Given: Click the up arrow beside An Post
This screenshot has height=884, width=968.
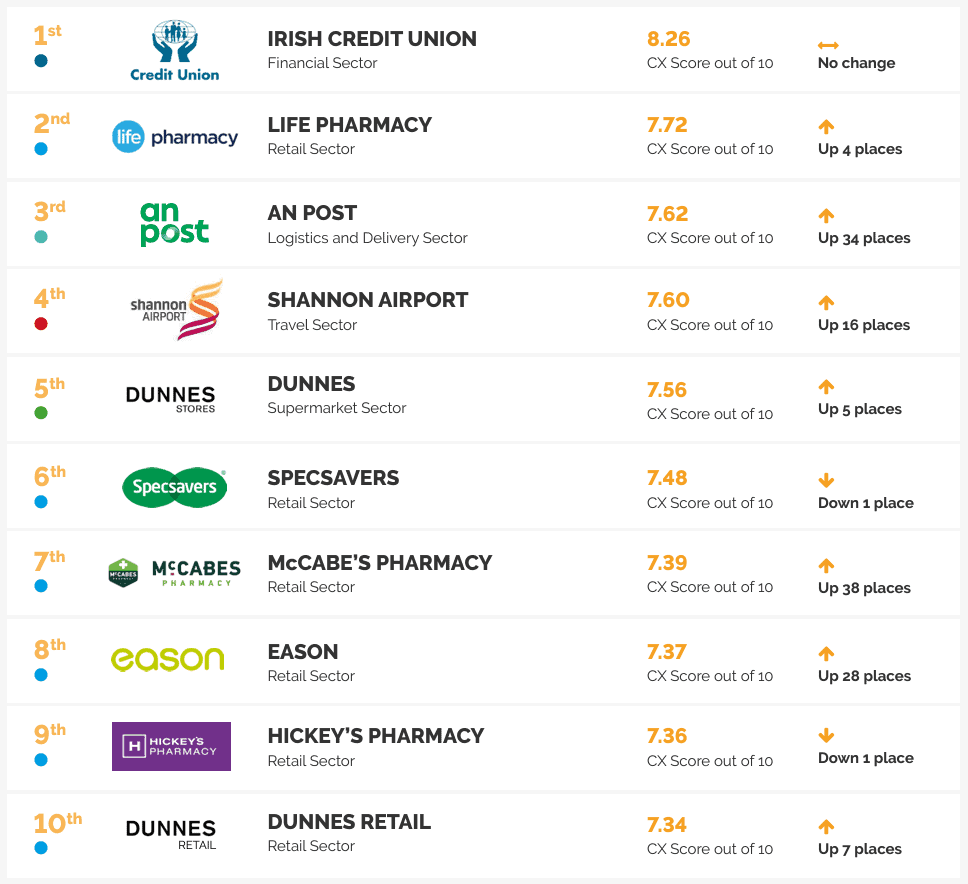Looking at the screenshot, I should pyautogui.click(x=826, y=215).
